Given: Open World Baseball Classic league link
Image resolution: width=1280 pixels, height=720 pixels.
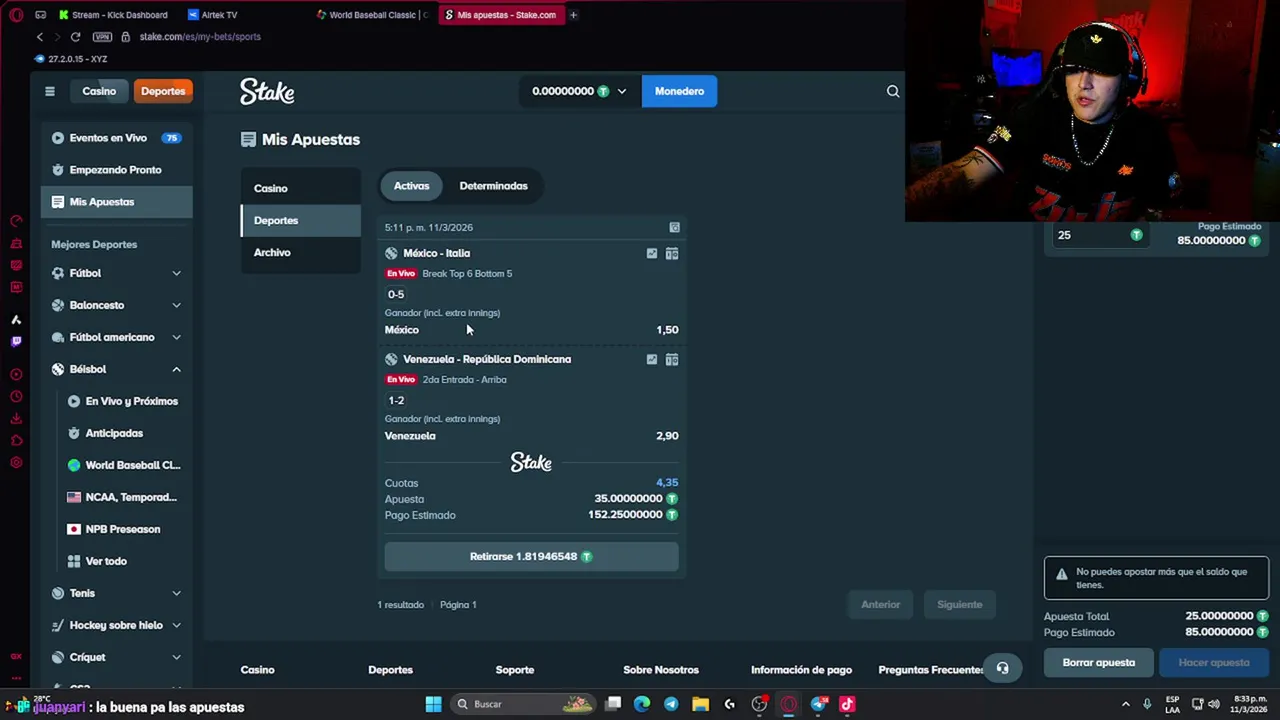Looking at the screenshot, I should [x=125, y=465].
